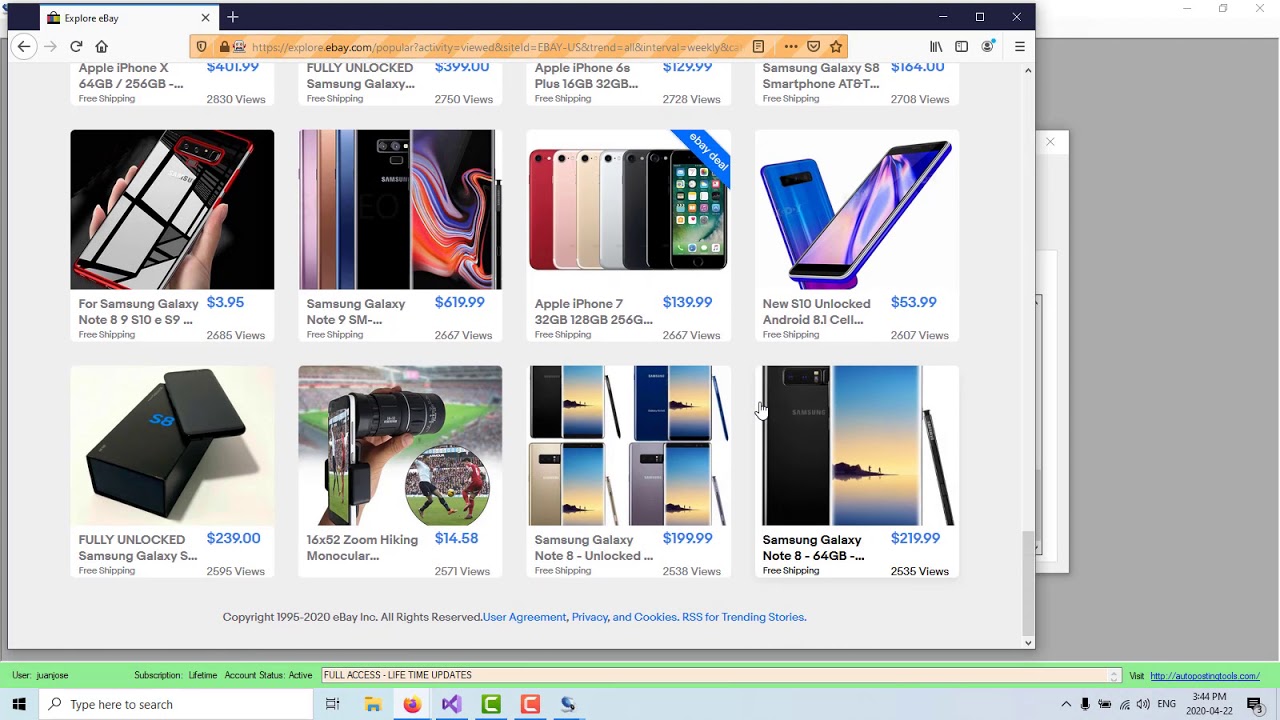Screen dimensions: 1280x720
Task: Click the page vertical scrollbar thumb
Action: (x=1028, y=582)
